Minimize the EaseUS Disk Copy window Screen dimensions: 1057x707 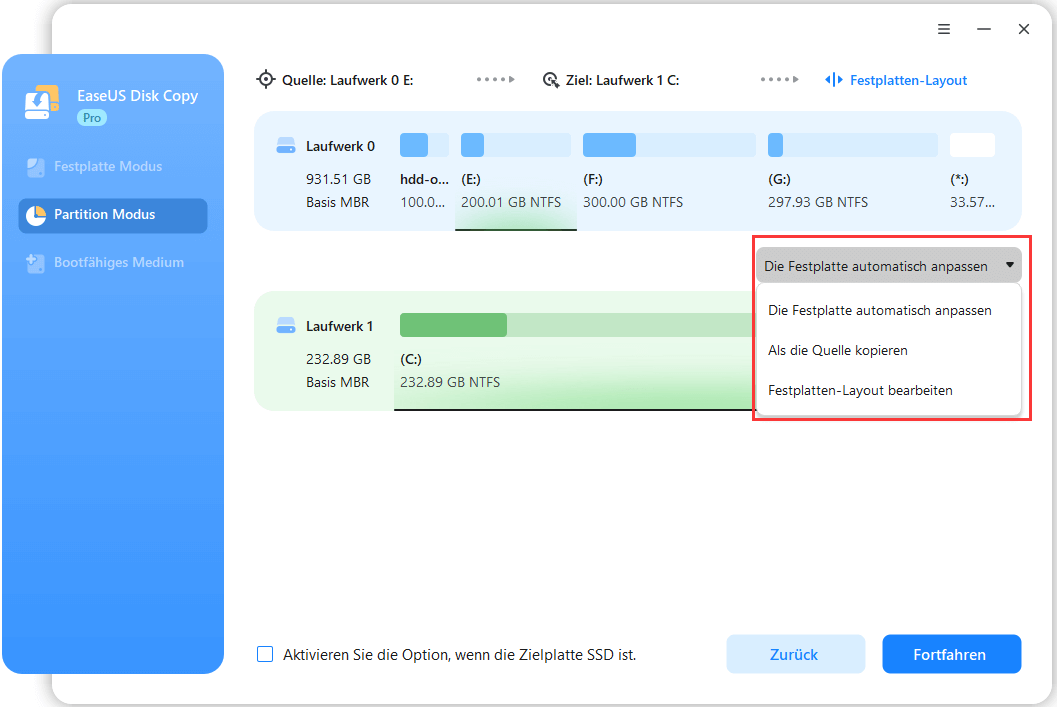pyautogui.click(x=984, y=29)
